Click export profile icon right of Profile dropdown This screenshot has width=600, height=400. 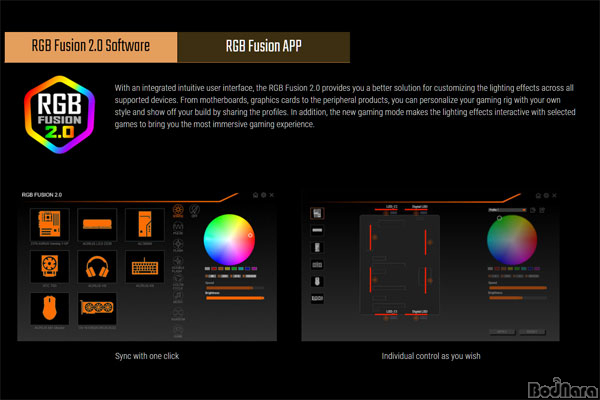click(542, 210)
